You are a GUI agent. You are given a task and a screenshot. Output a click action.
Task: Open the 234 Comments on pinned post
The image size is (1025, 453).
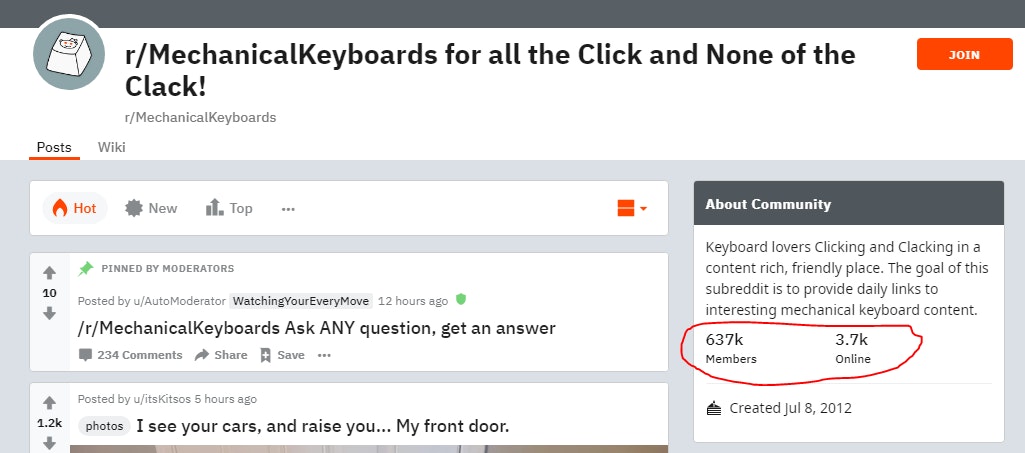(x=130, y=355)
